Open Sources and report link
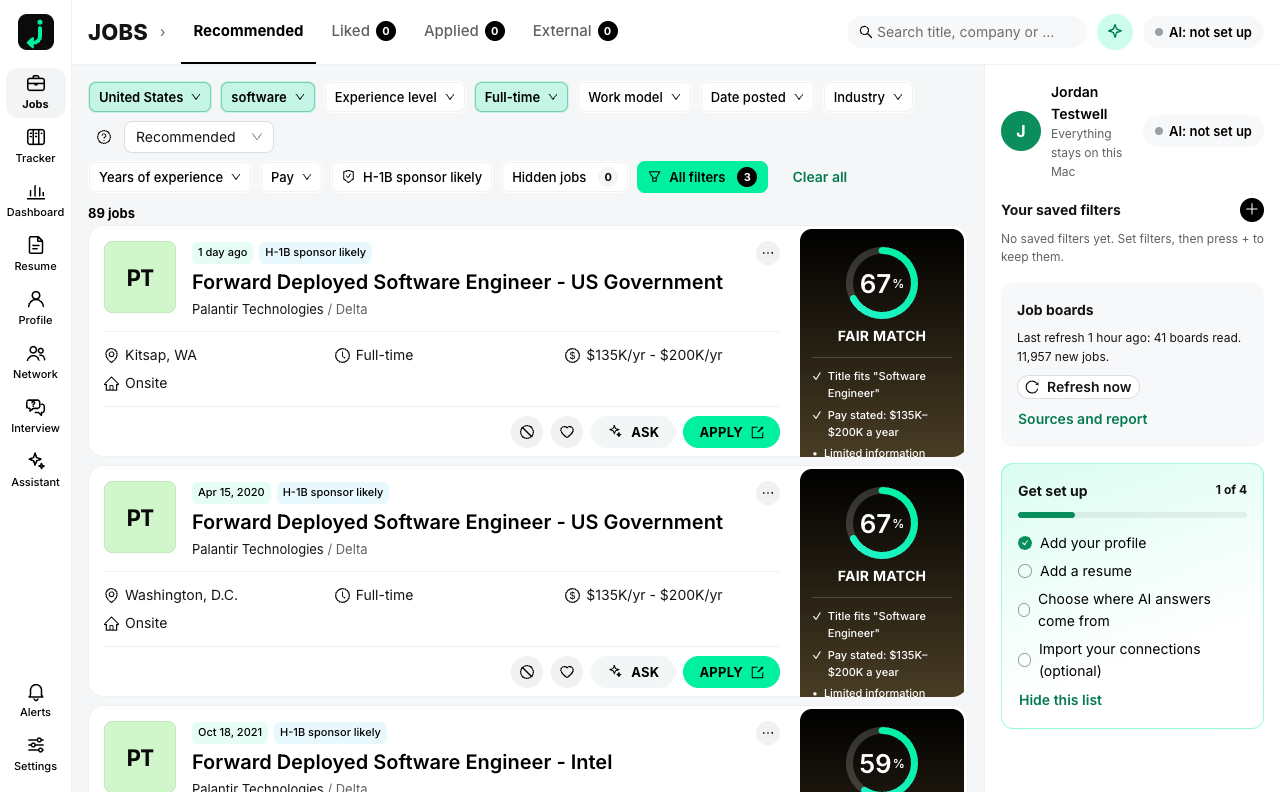 1082,419
